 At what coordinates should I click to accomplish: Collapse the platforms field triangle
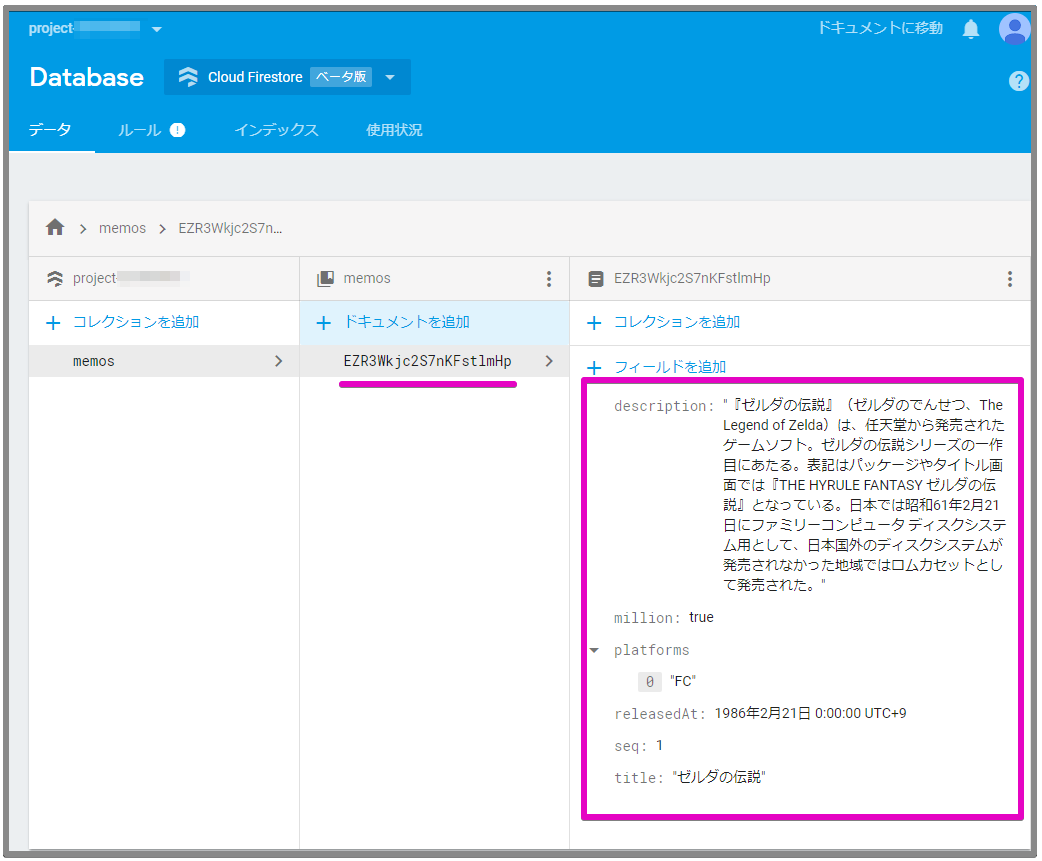pos(594,649)
